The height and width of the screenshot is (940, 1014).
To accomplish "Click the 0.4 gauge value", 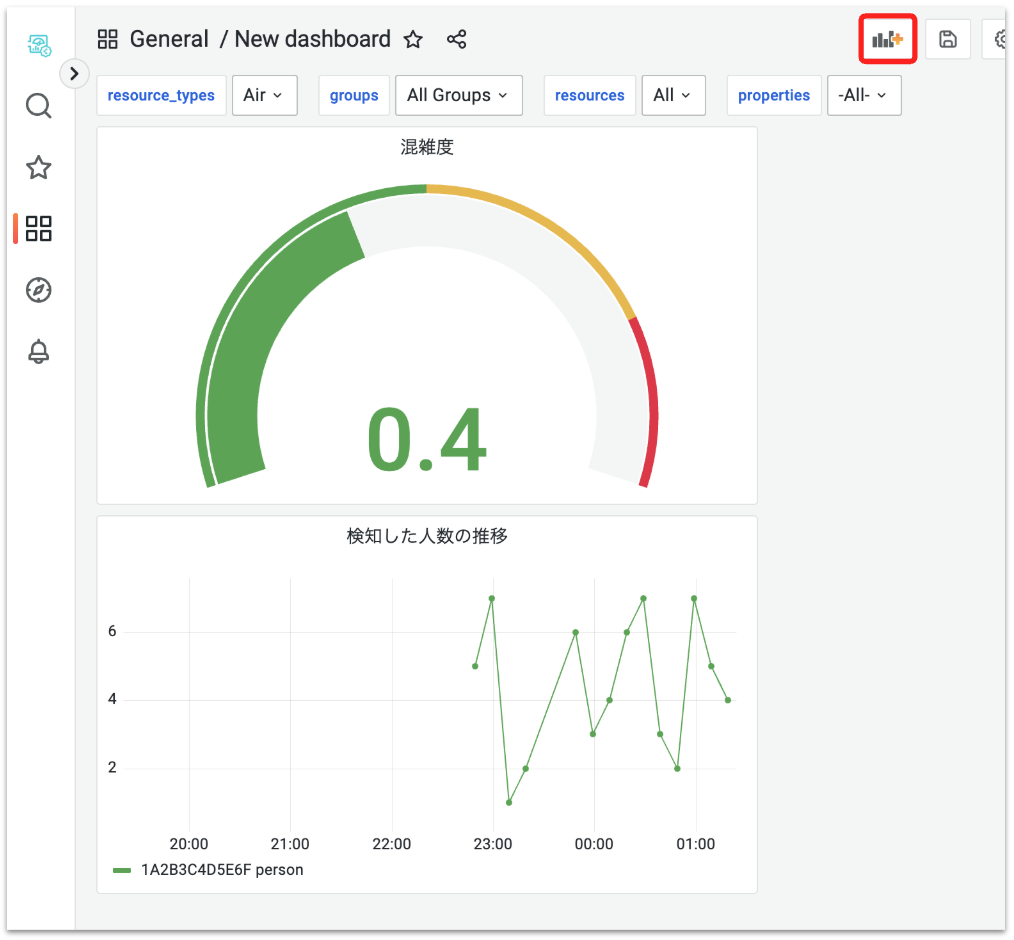I will [x=427, y=440].
